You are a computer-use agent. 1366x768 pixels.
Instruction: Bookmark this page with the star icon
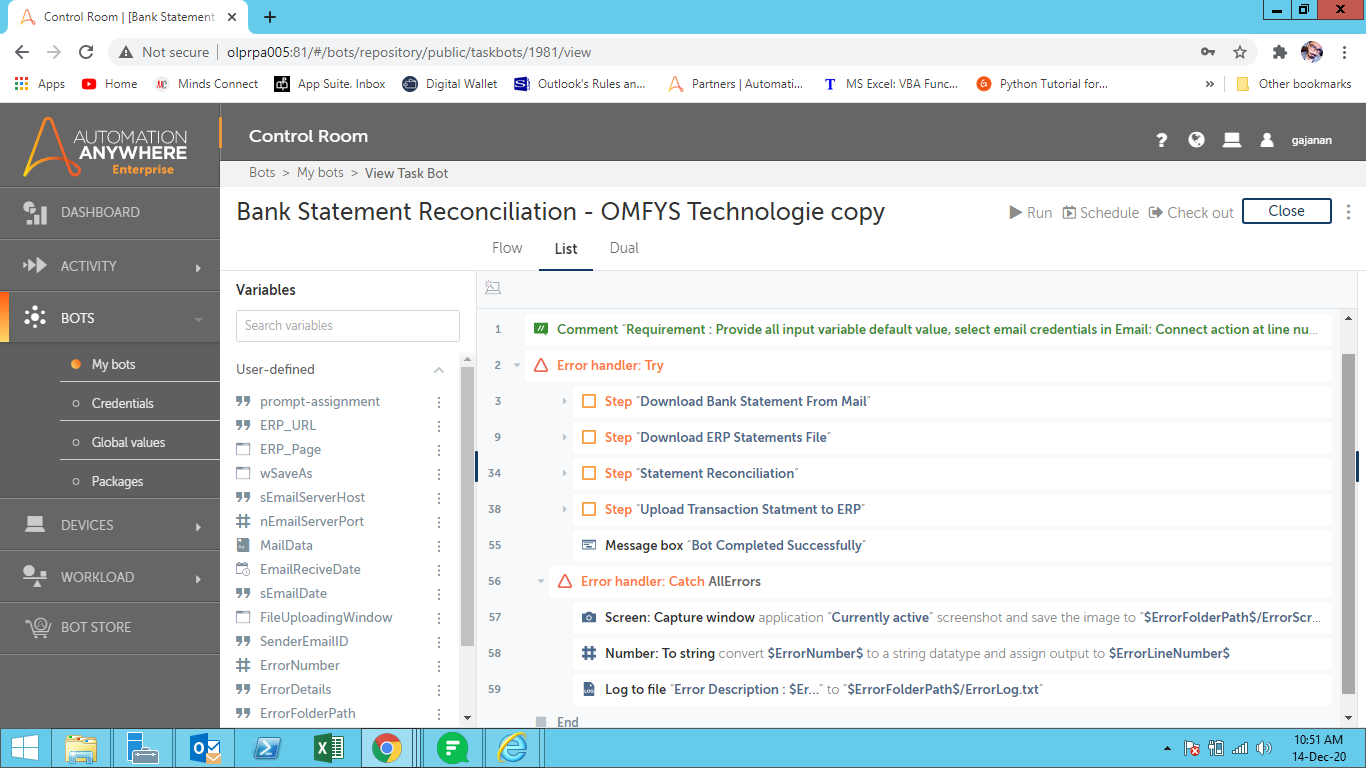(1240, 52)
